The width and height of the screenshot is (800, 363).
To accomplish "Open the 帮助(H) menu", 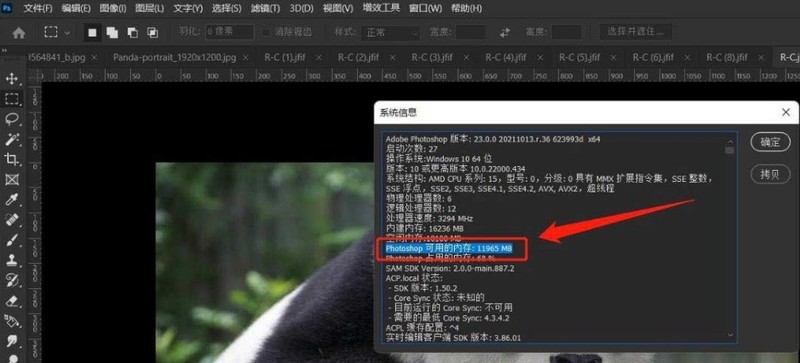I will [466, 8].
